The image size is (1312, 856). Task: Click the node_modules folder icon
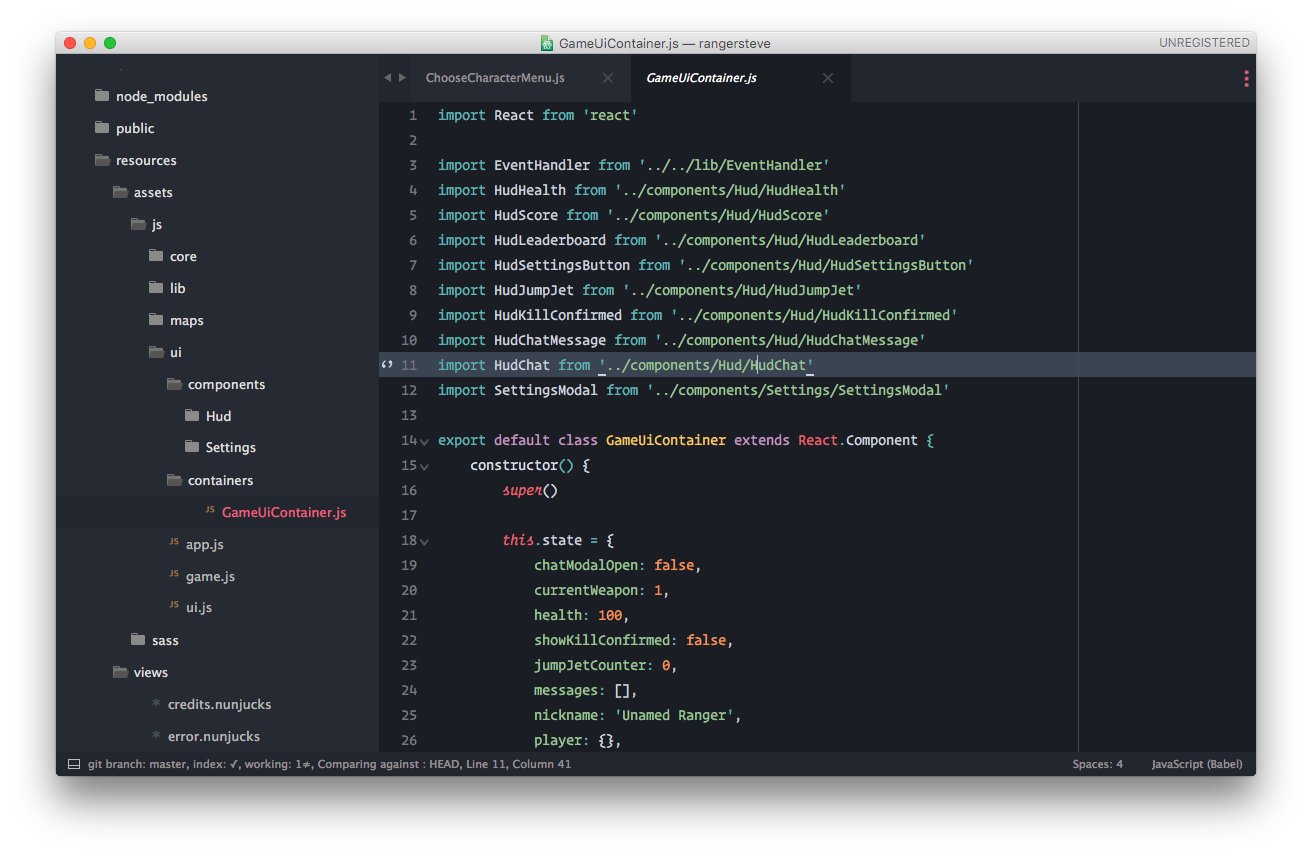click(x=101, y=96)
